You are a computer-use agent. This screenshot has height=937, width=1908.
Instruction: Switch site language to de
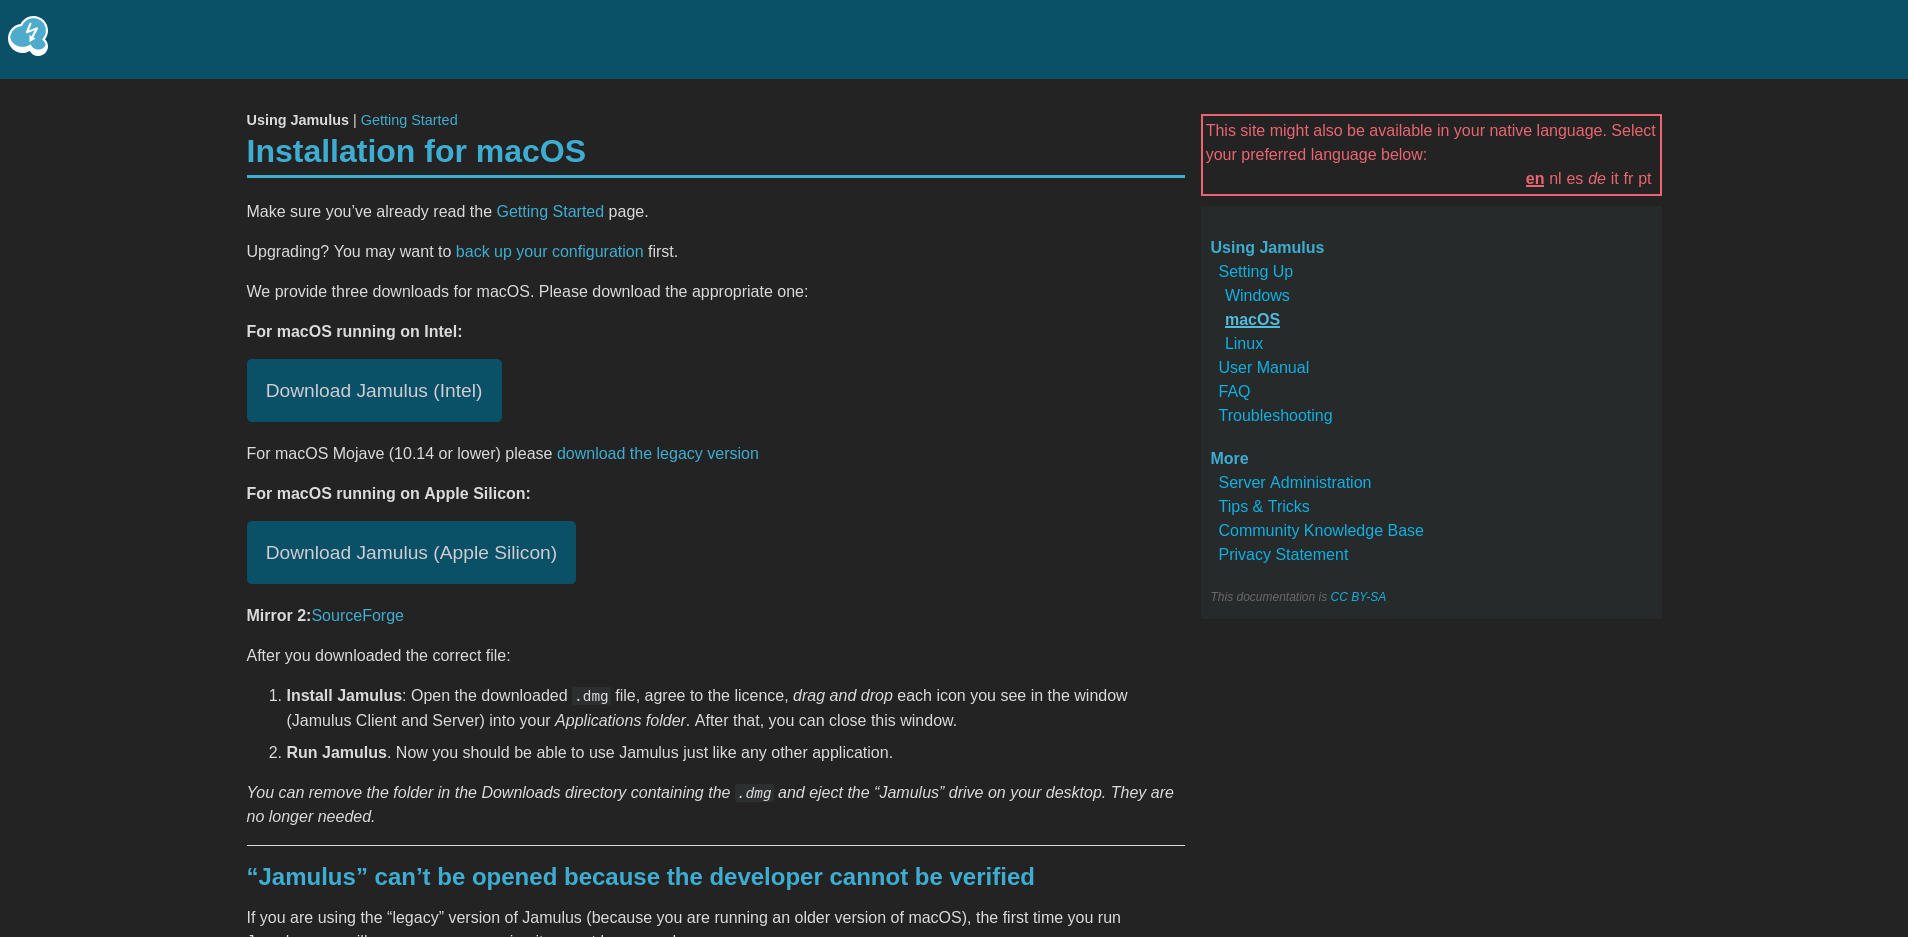click(1597, 179)
